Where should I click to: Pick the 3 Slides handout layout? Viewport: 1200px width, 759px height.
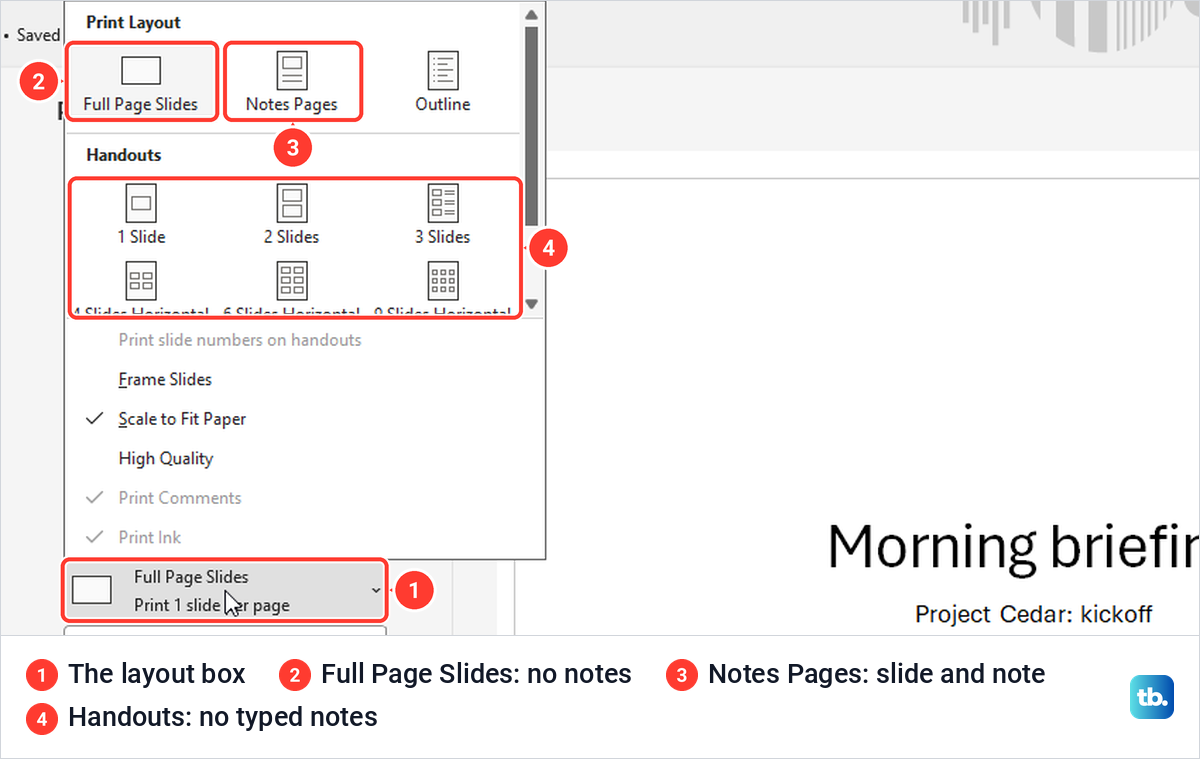pyautogui.click(x=442, y=214)
